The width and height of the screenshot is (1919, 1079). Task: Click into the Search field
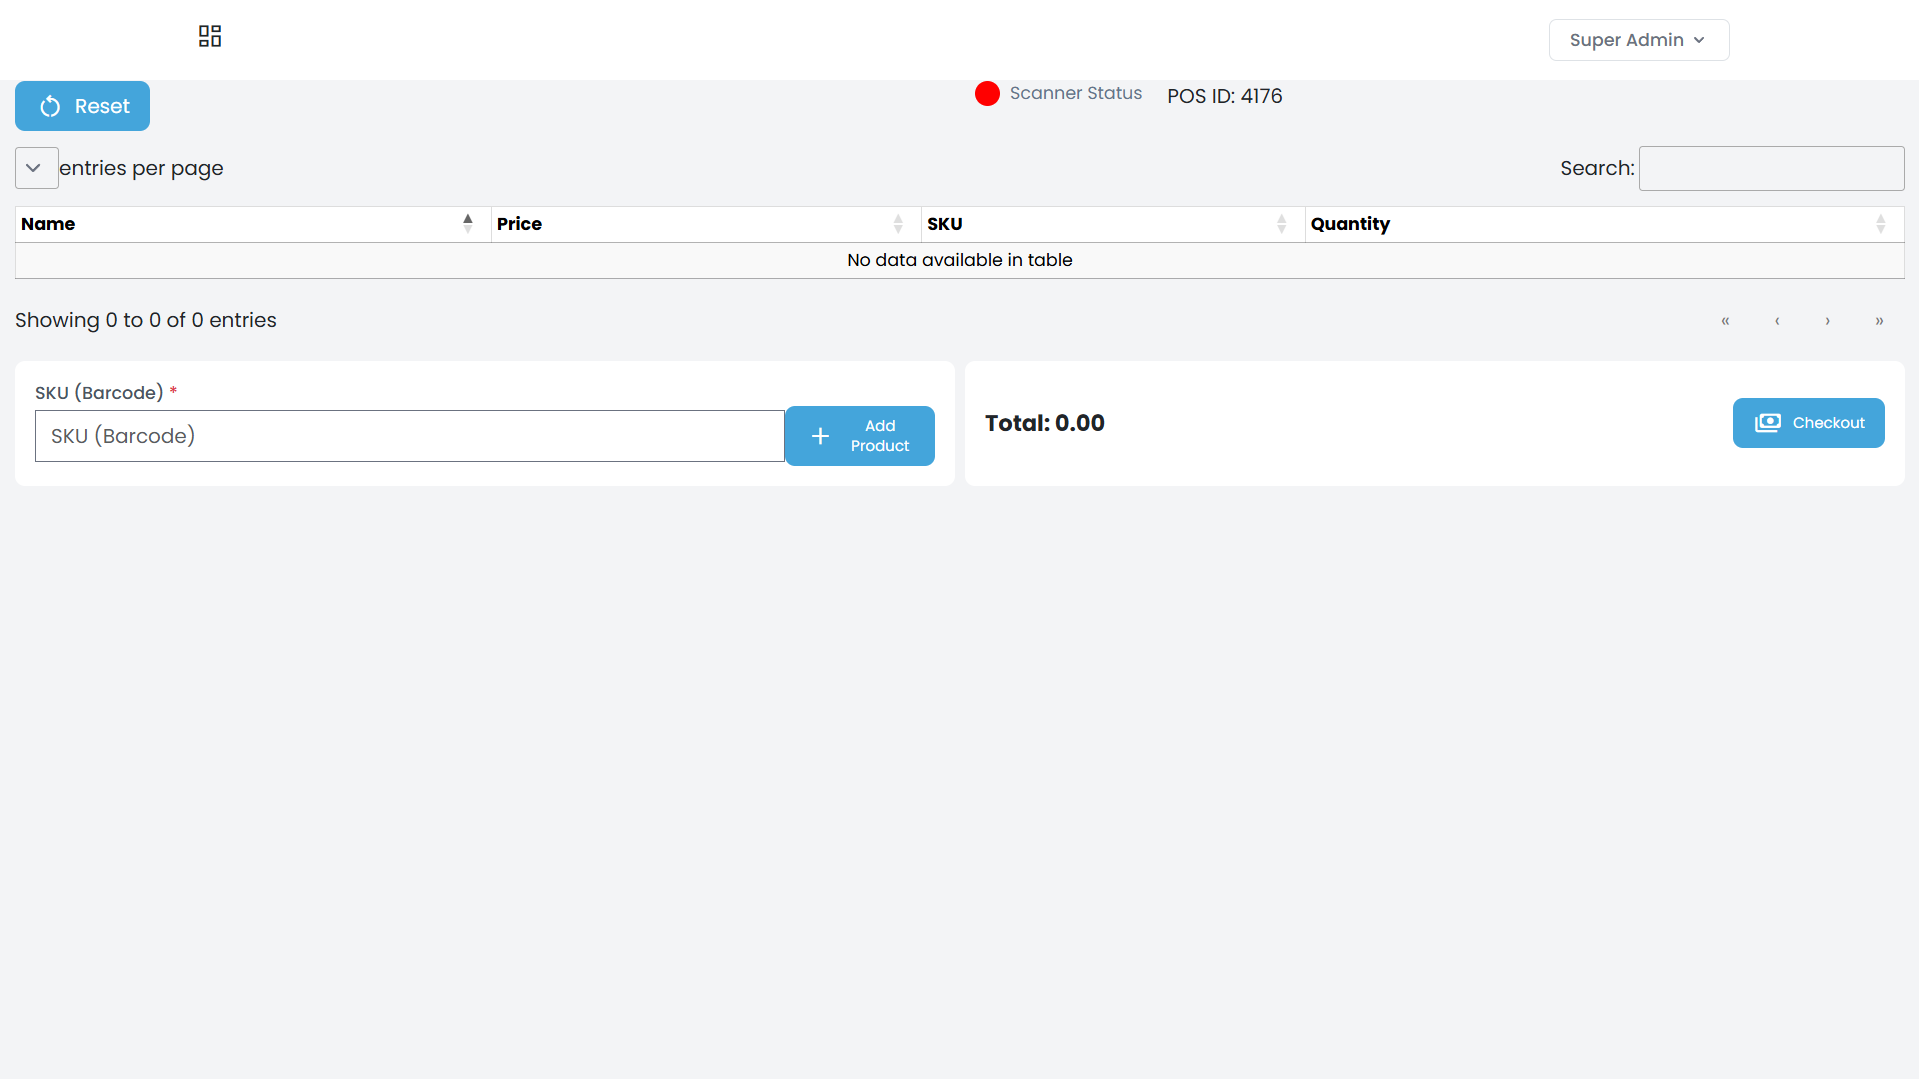coord(1771,168)
